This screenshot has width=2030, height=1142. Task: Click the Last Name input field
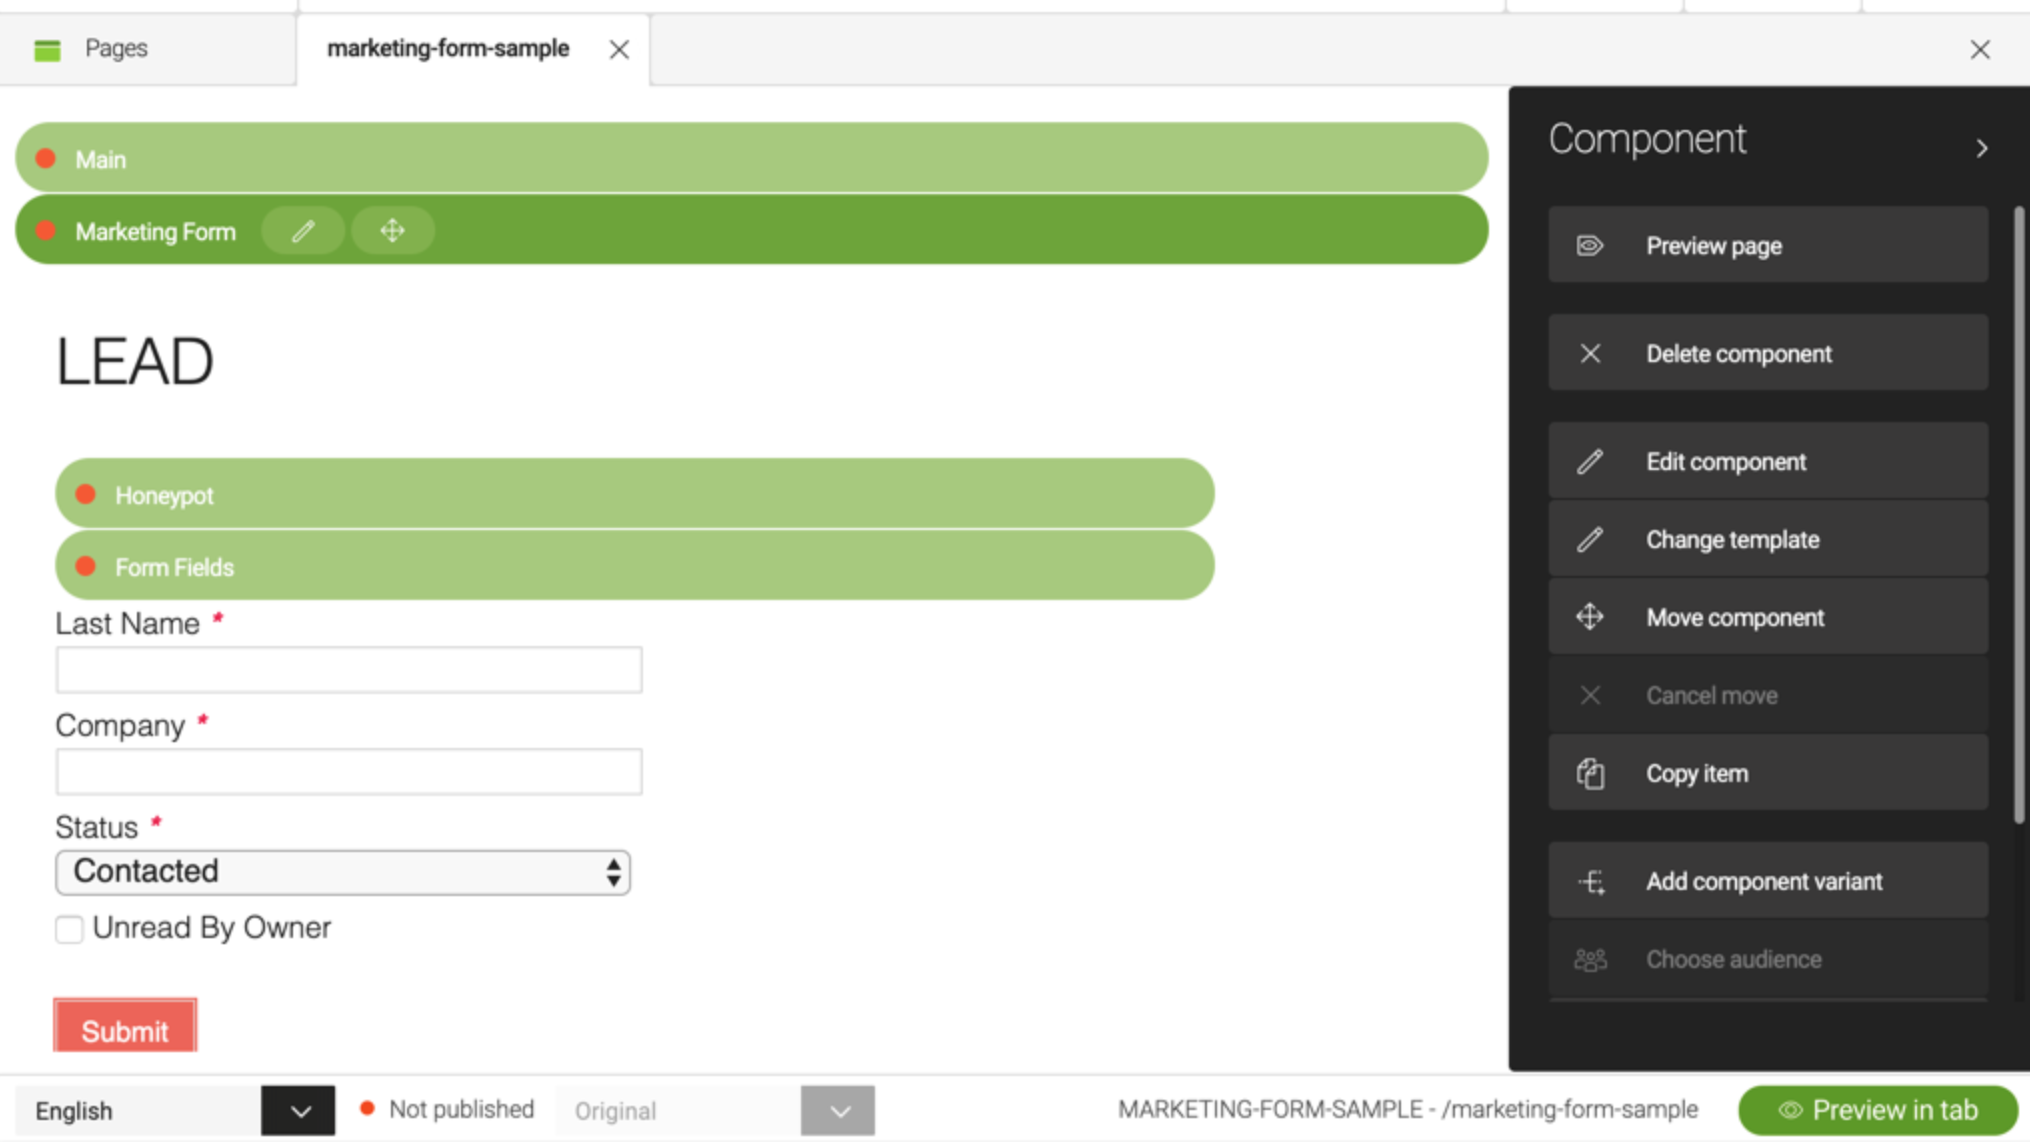[349, 669]
